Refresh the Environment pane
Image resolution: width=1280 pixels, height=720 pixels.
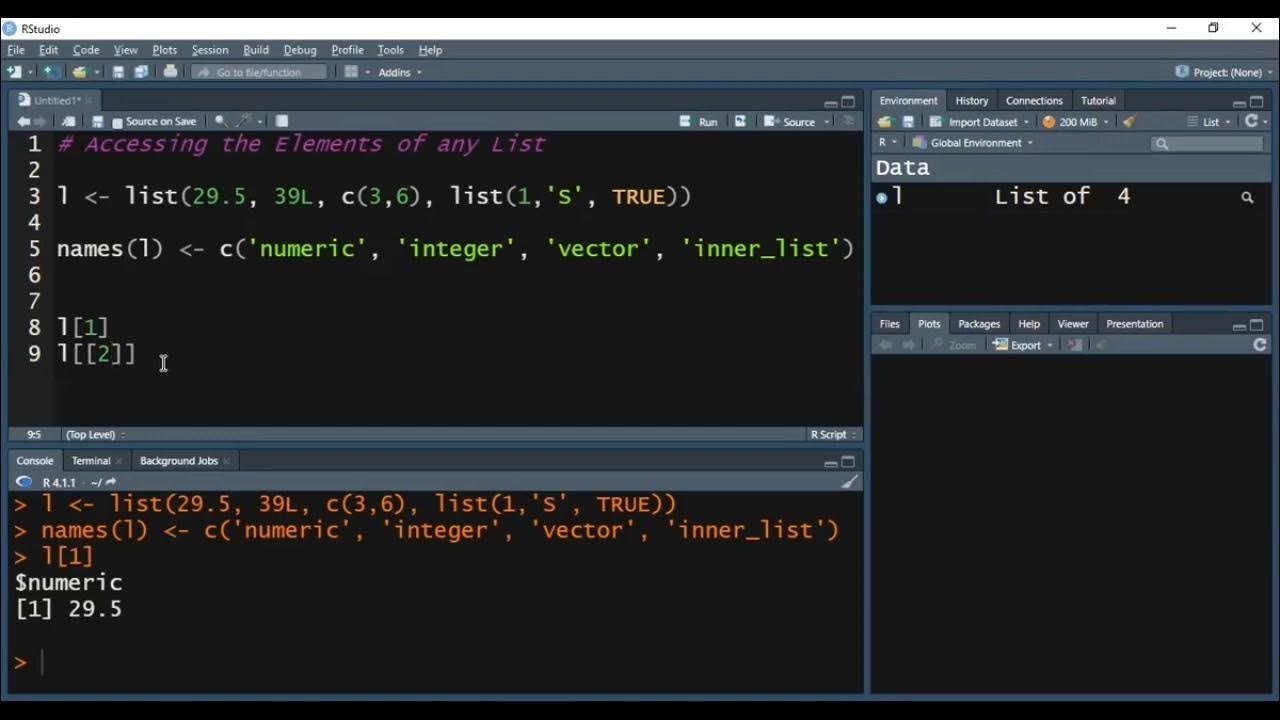[x=1251, y=122]
